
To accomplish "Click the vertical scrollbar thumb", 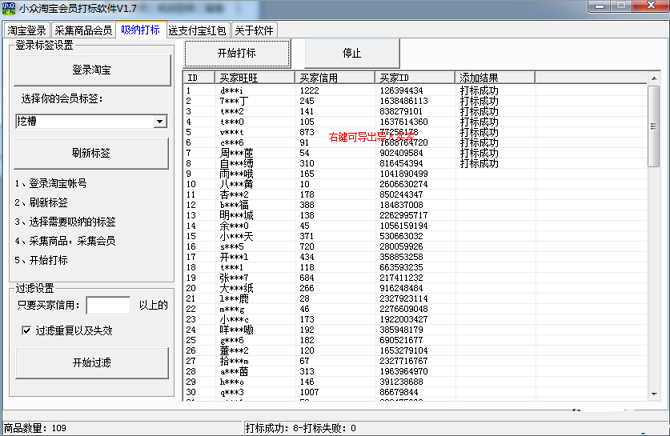I will pyautogui.click(x=654, y=126).
